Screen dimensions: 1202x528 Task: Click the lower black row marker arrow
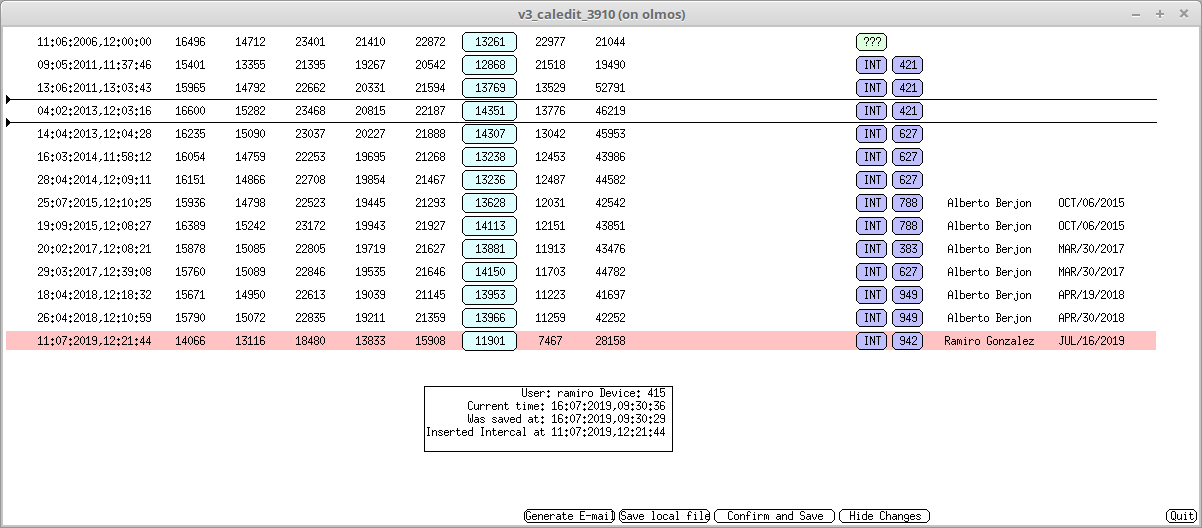pyautogui.click(x=8, y=122)
